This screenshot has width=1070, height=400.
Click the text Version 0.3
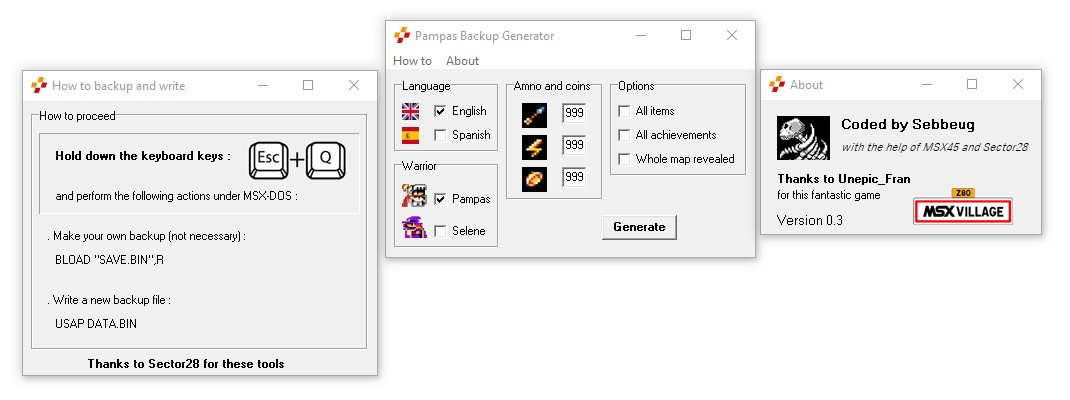point(810,220)
